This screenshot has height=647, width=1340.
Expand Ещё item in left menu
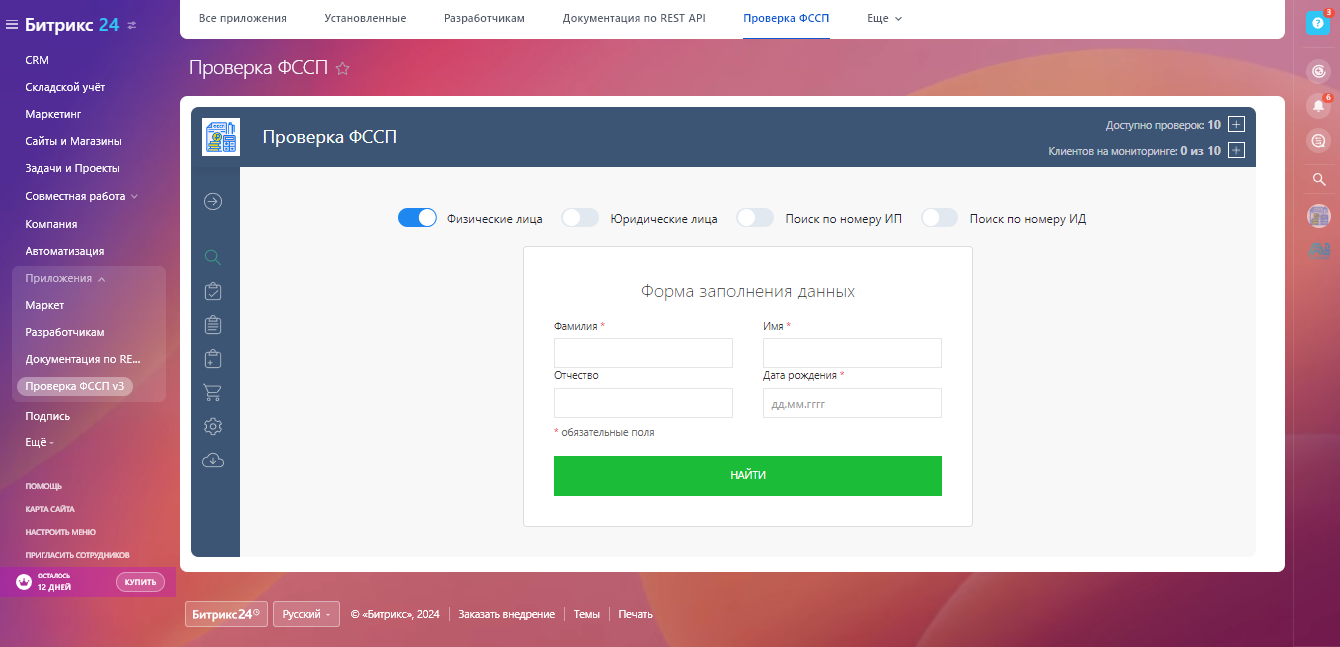click(x=40, y=442)
